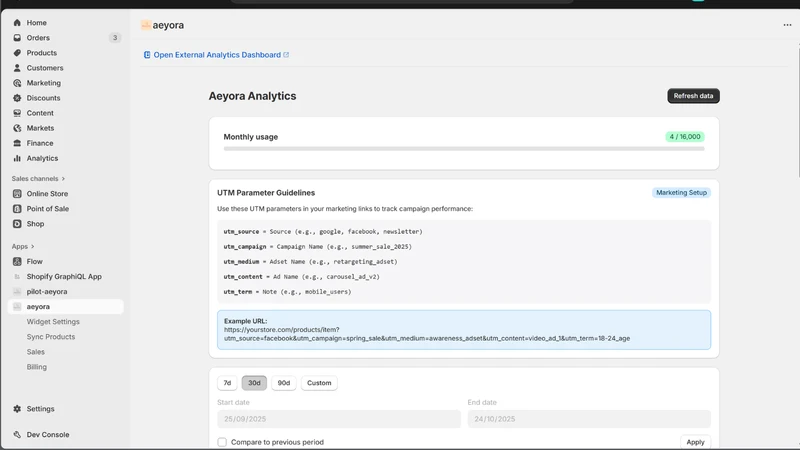Image resolution: width=800 pixels, height=450 pixels.
Task: Click the utm_campaign guideline line
Action: 317,246
